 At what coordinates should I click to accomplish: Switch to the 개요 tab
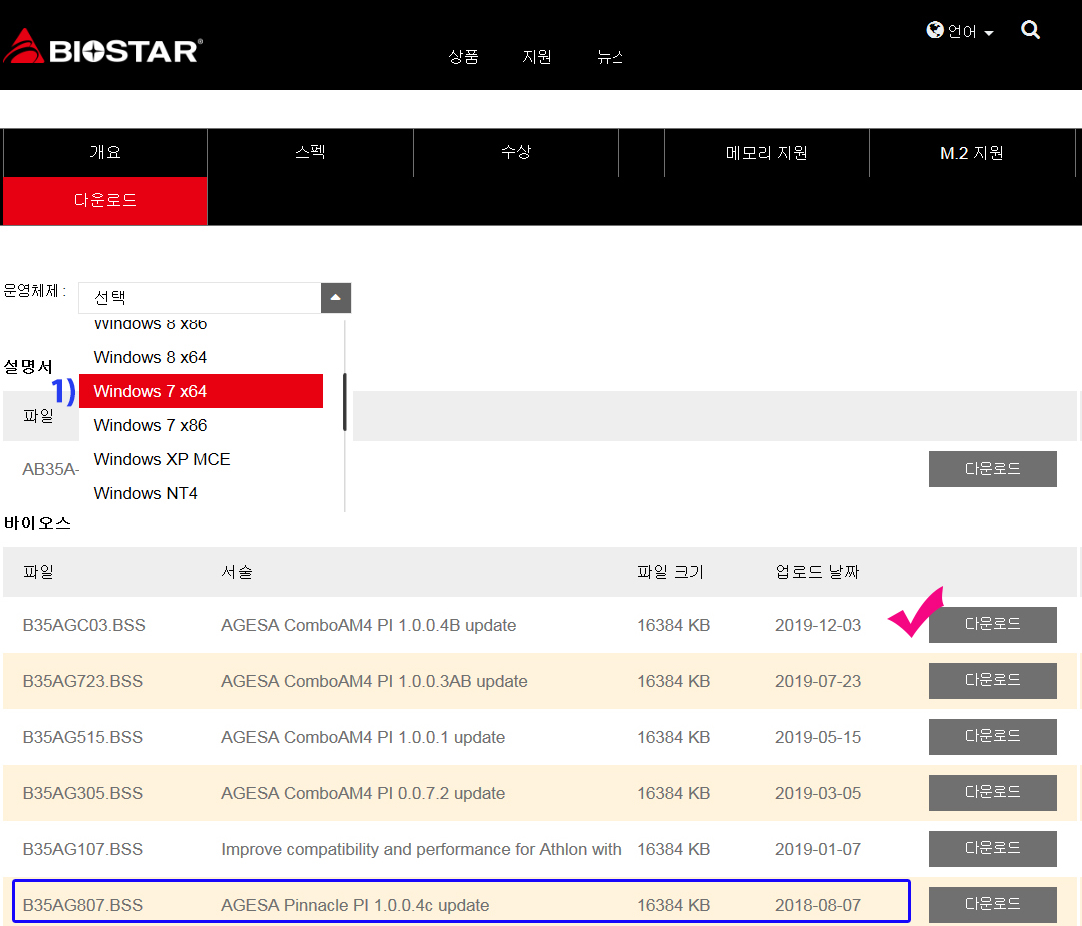point(106,152)
